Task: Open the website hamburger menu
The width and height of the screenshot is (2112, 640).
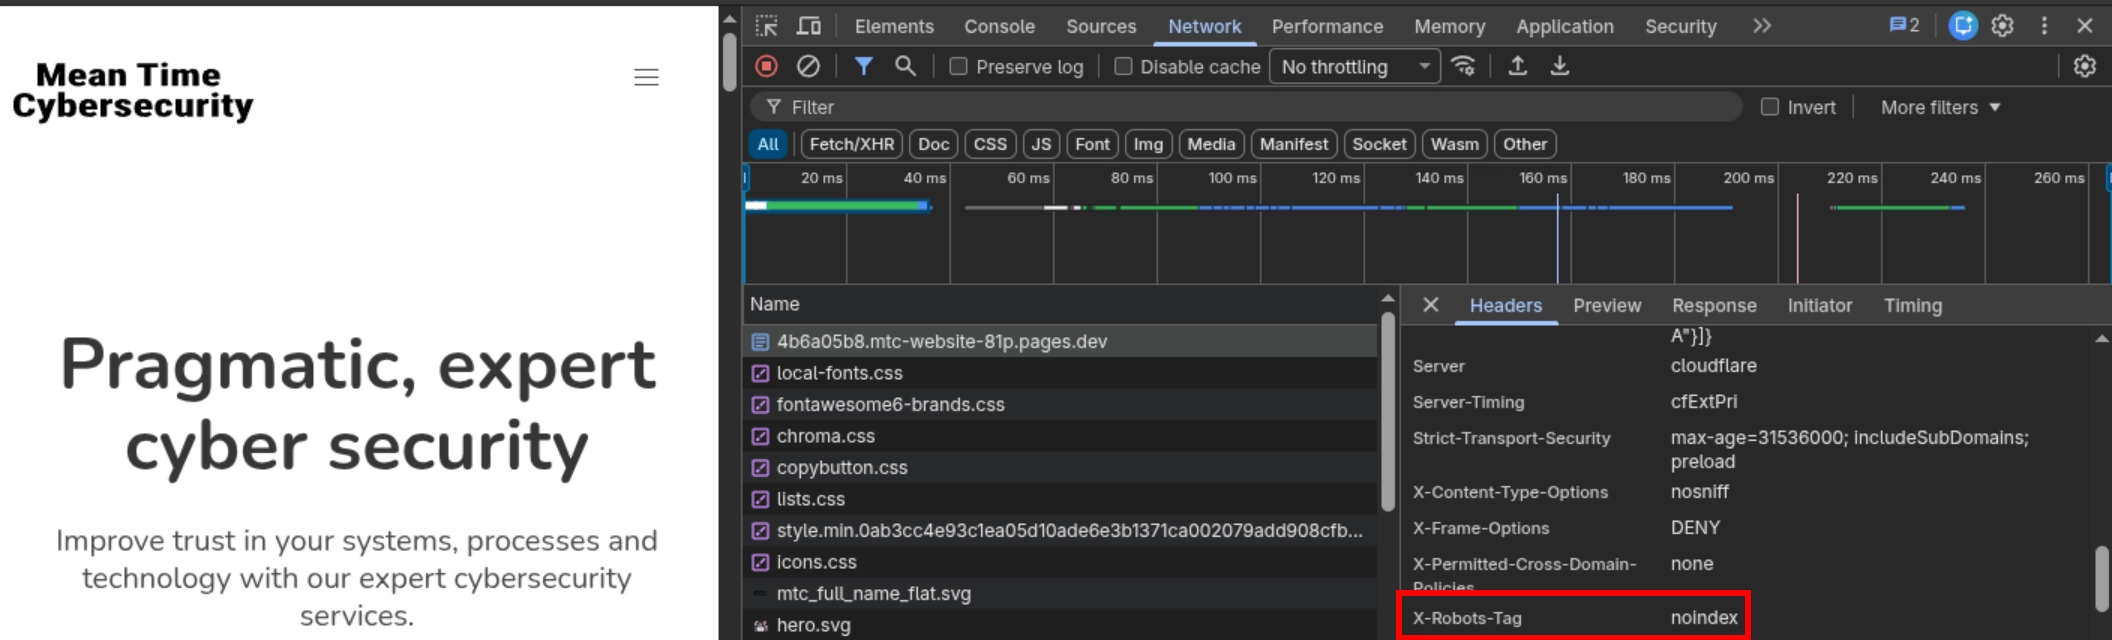Action: (x=646, y=77)
